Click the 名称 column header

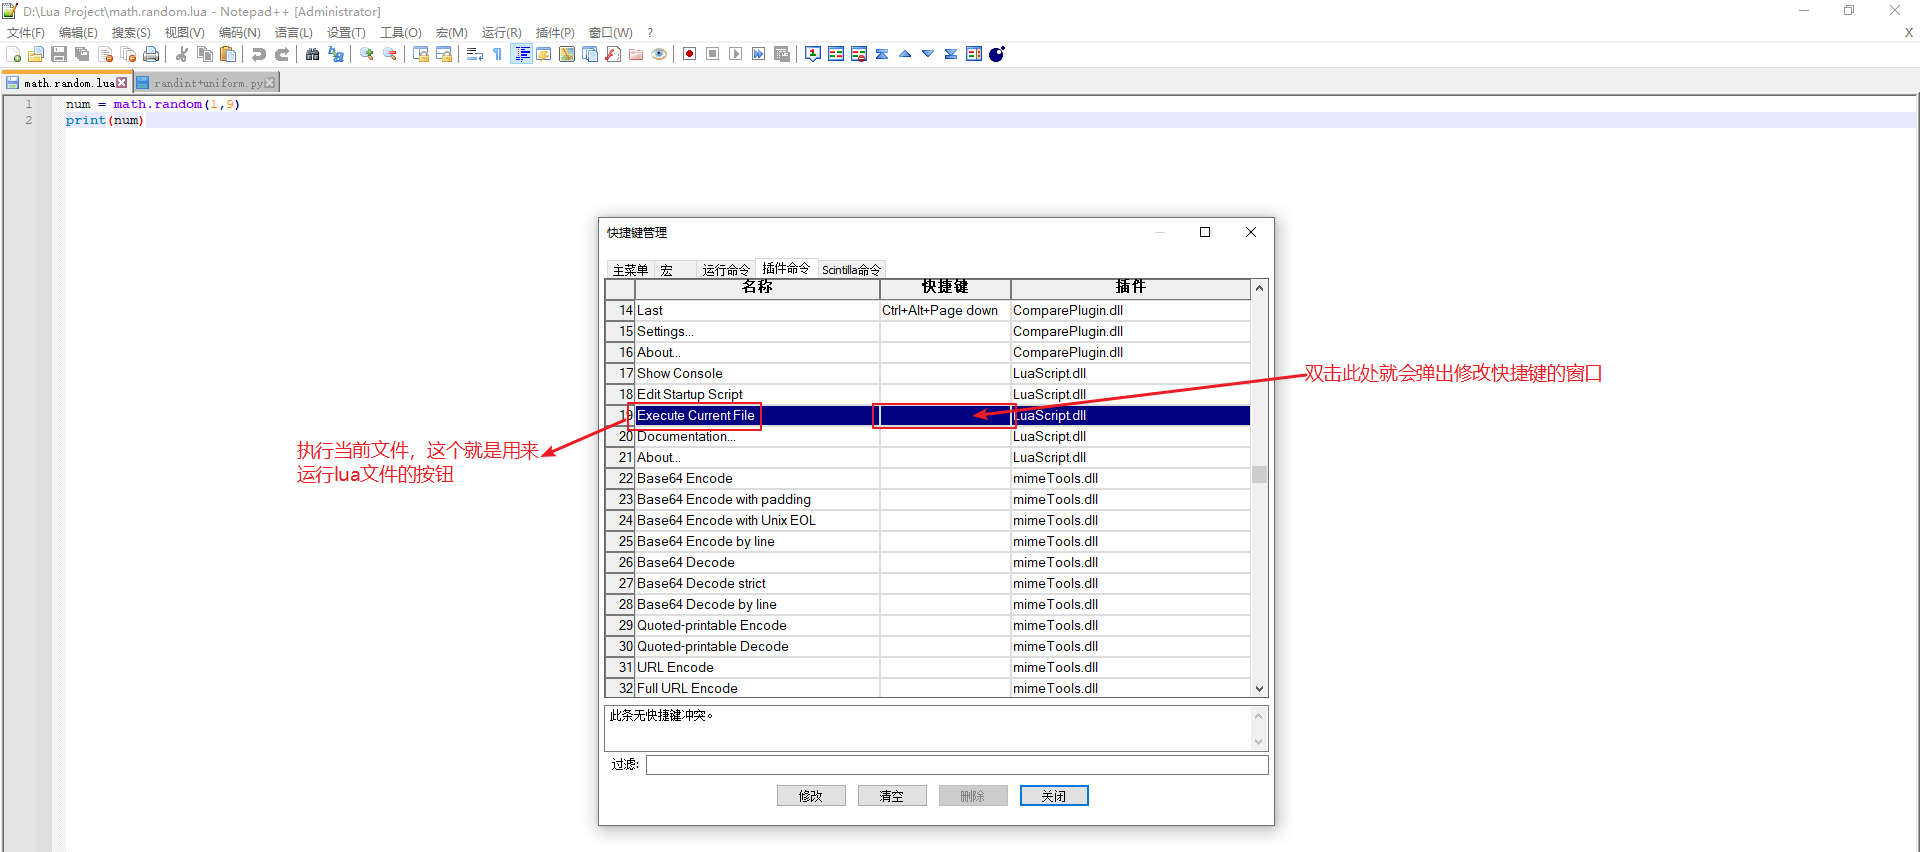[x=757, y=288]
